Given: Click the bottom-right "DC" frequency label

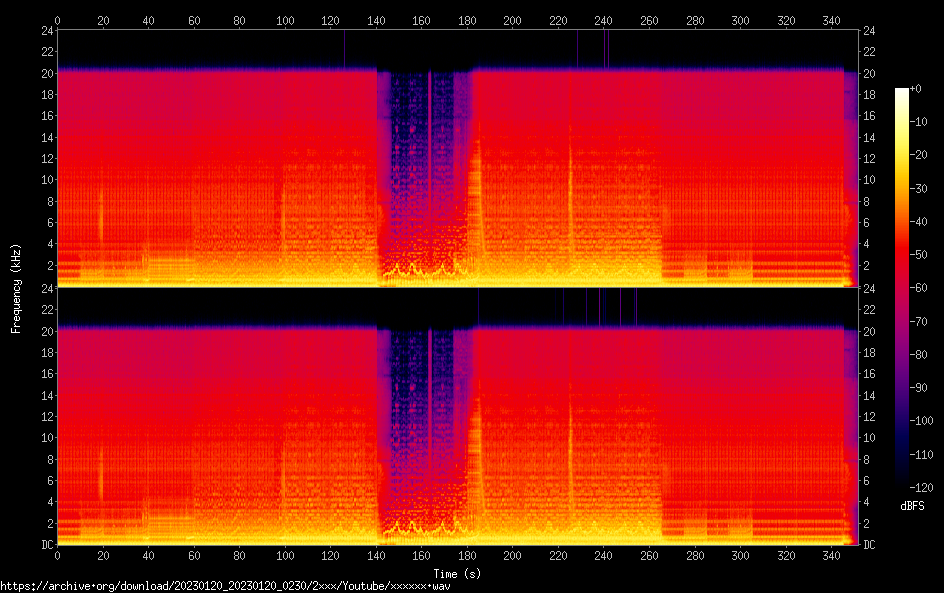Looking at the screenshot, I should [x=869, y=544].
